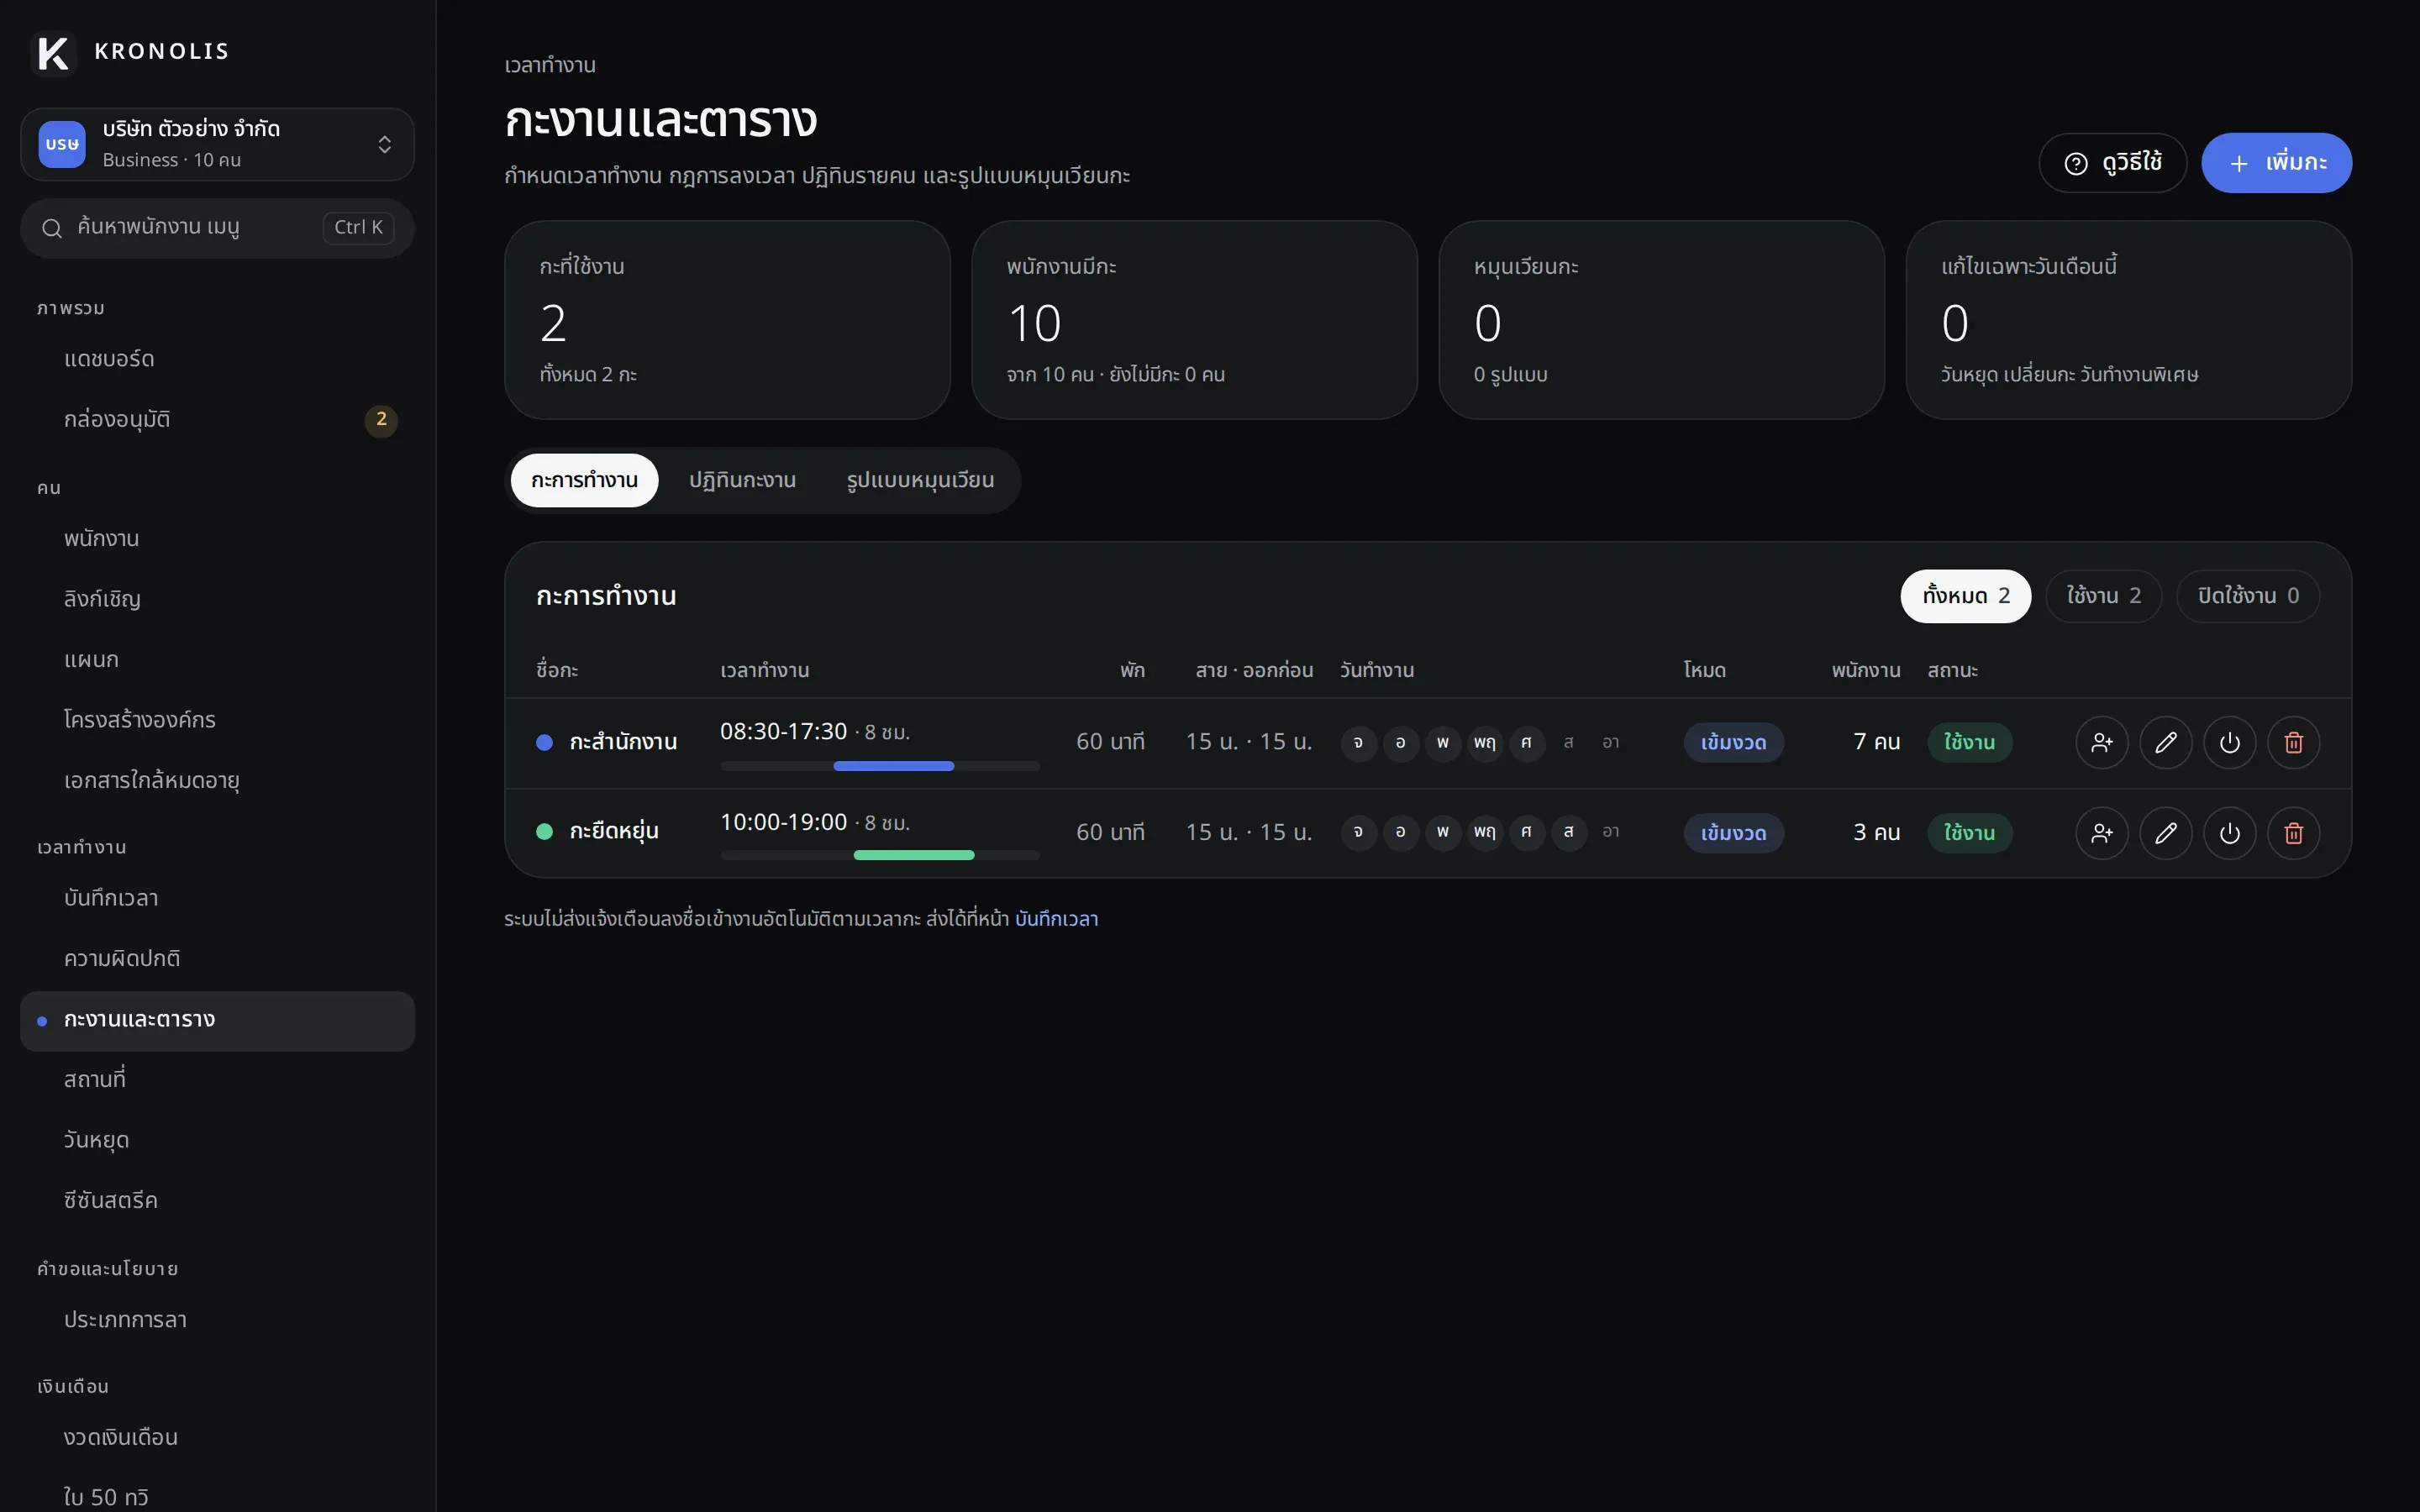Delete กะสำนักงาน using the trash icon
The width and height of the screenshot is (2420, 1512).
click(2293, 742)
